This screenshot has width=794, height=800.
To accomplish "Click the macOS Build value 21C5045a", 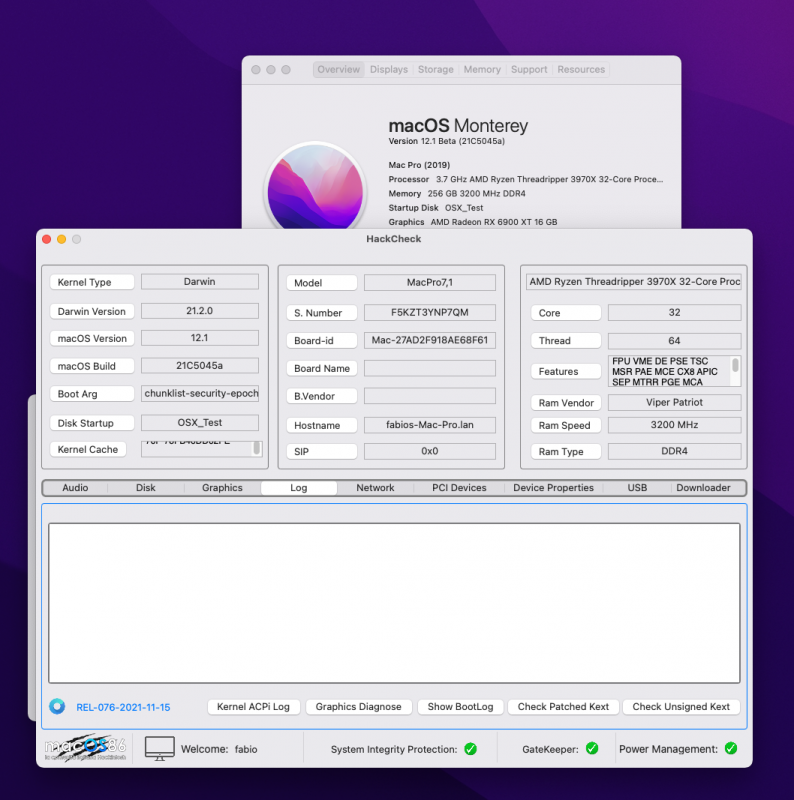I will click(x=200, y=365).
